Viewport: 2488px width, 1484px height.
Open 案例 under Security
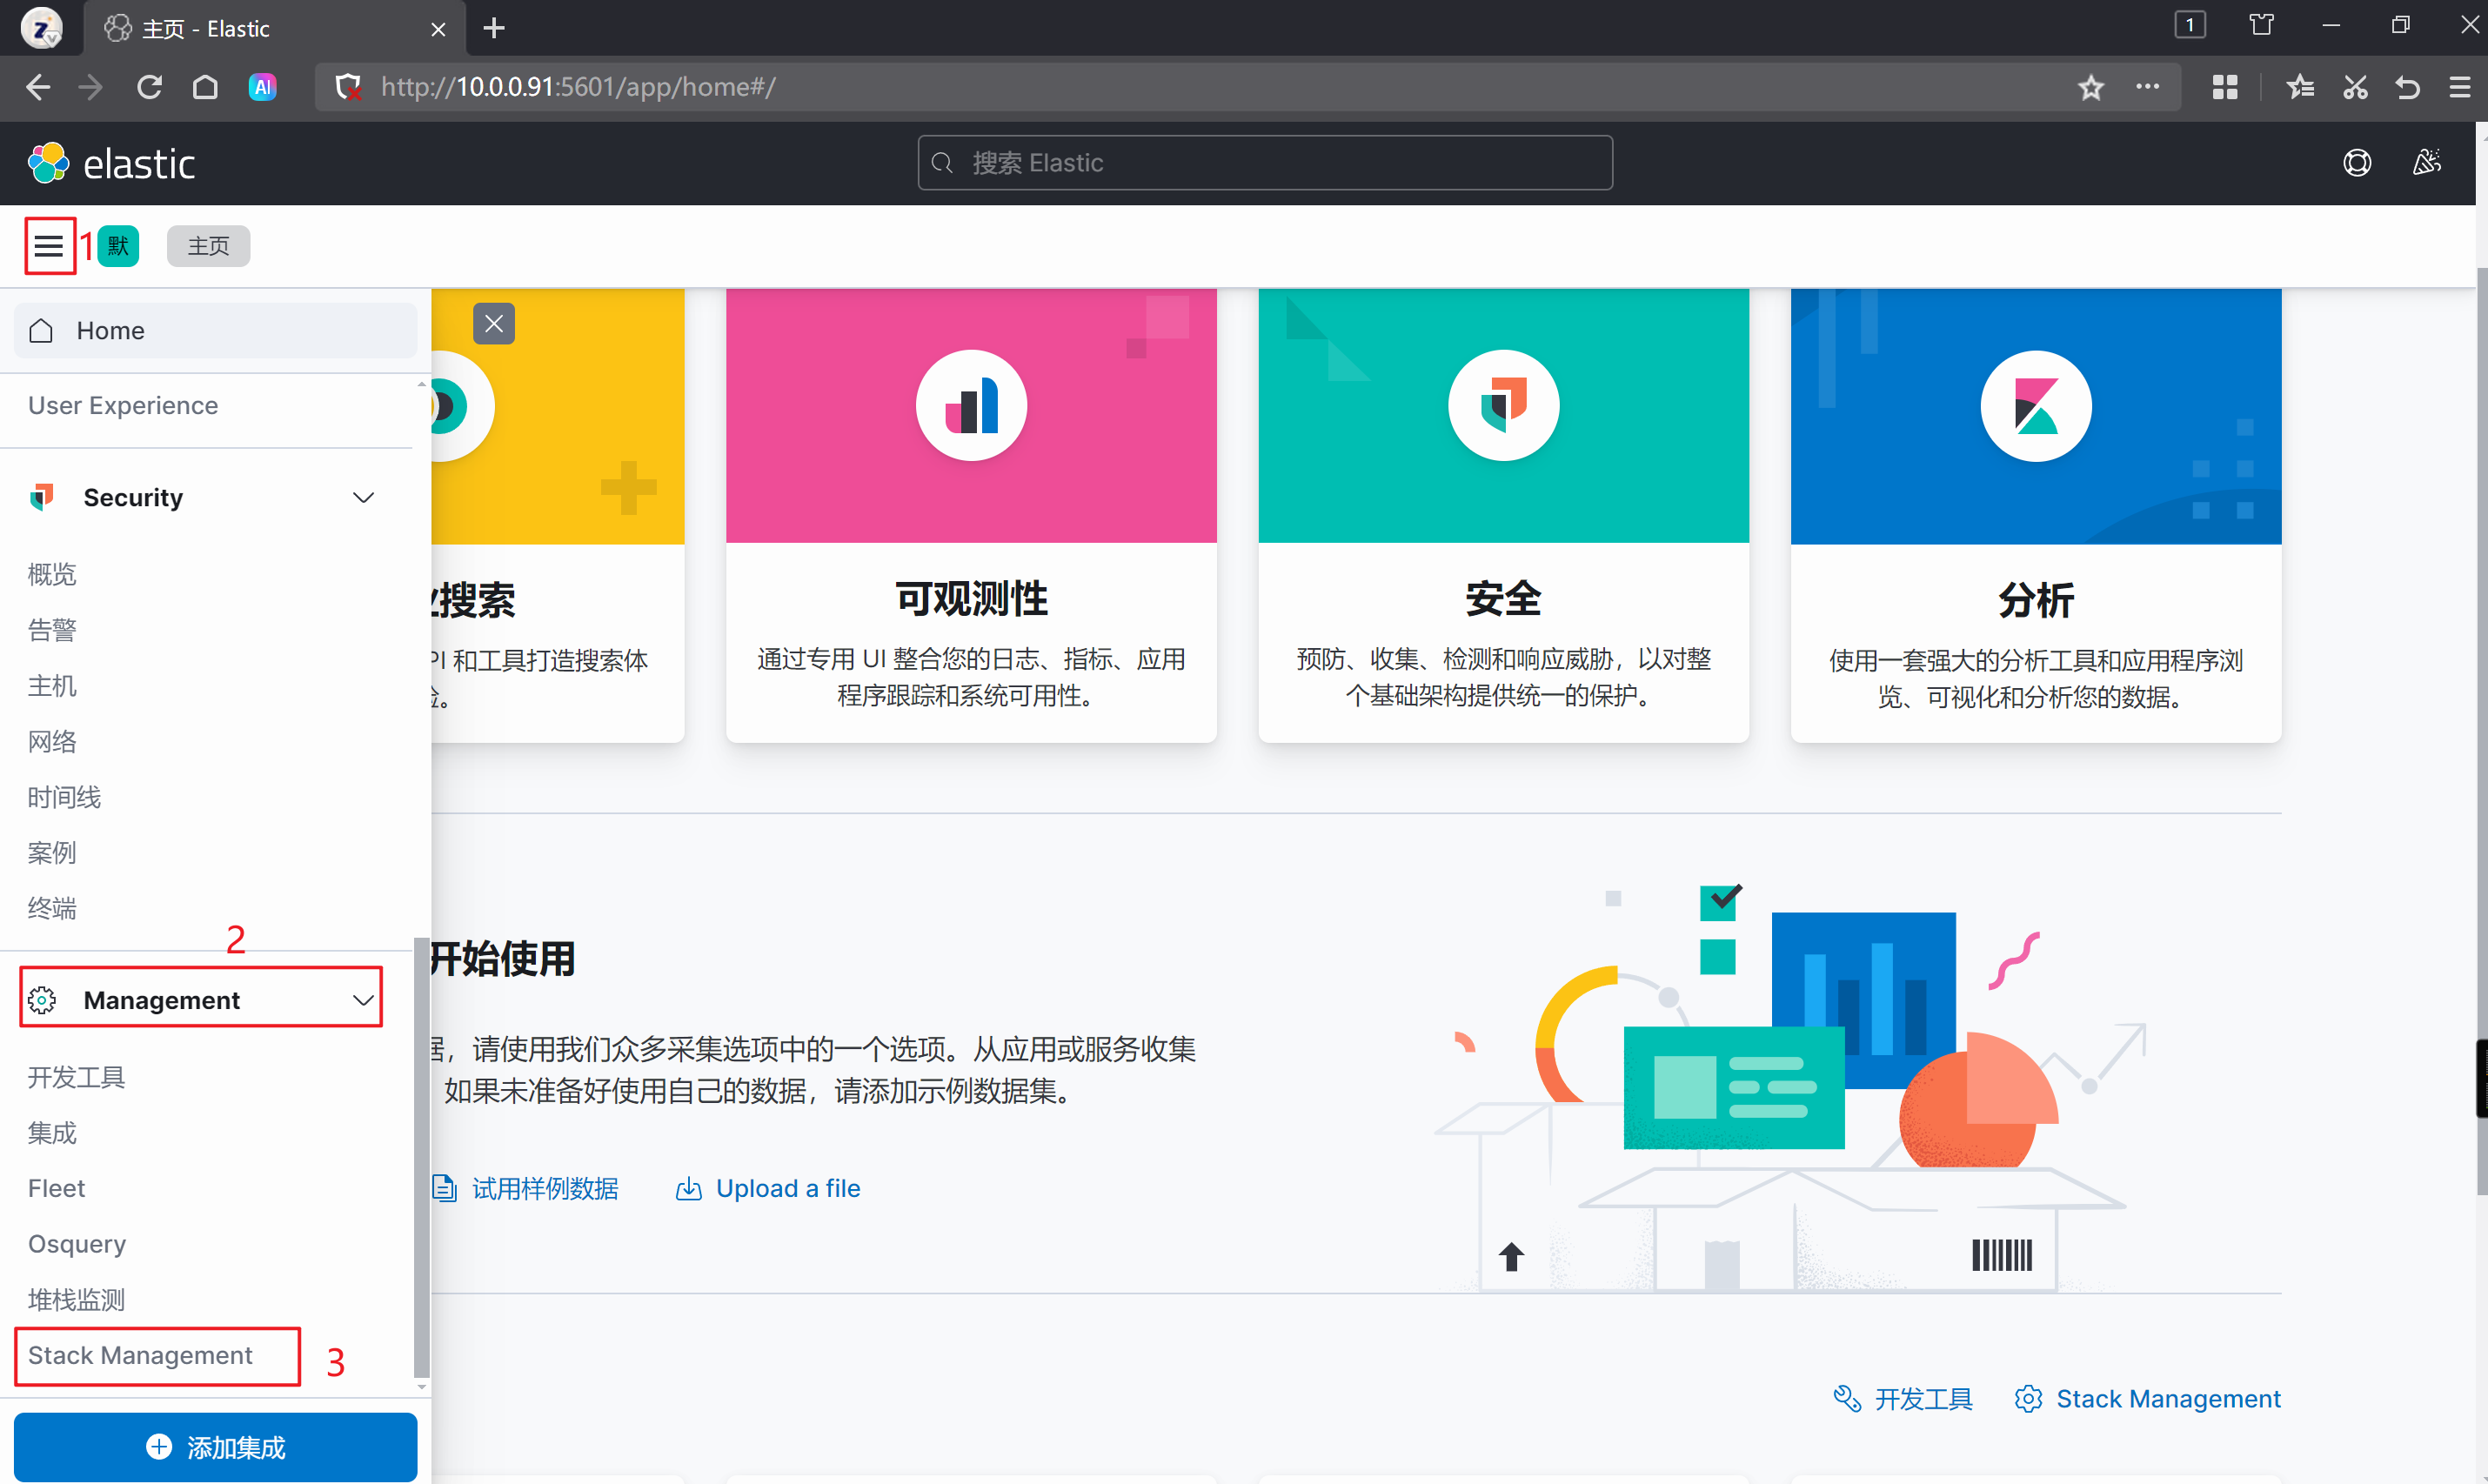pyautogui.click(x=52, y=853)
